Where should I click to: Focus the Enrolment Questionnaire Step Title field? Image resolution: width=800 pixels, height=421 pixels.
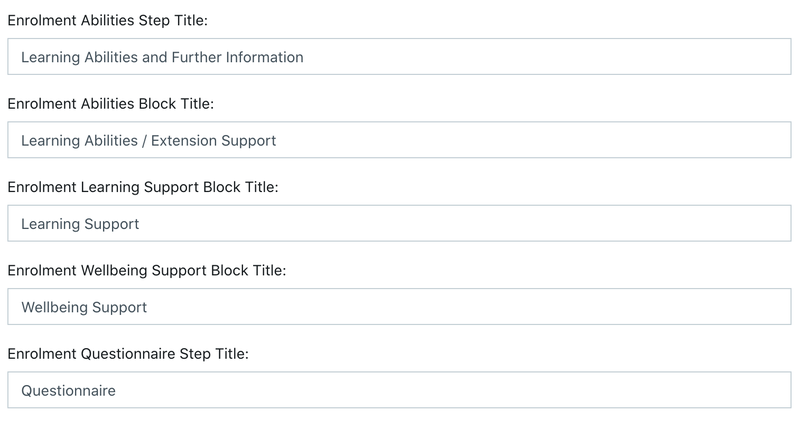400,390
